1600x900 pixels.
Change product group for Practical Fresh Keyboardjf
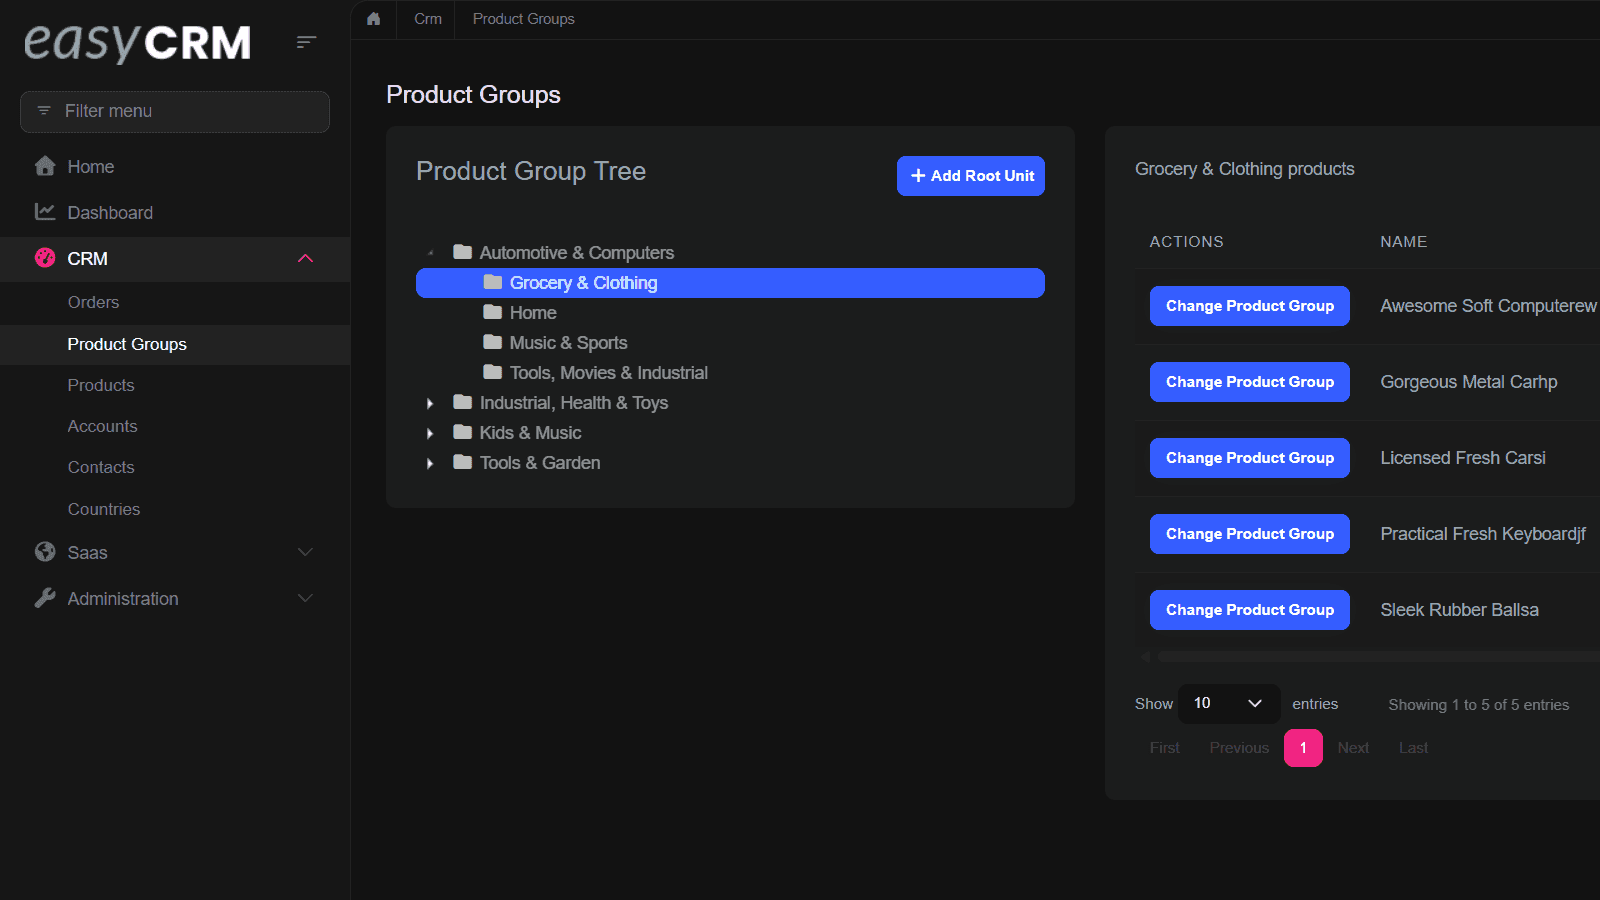pyautogui.click(x=1250, y=534)
